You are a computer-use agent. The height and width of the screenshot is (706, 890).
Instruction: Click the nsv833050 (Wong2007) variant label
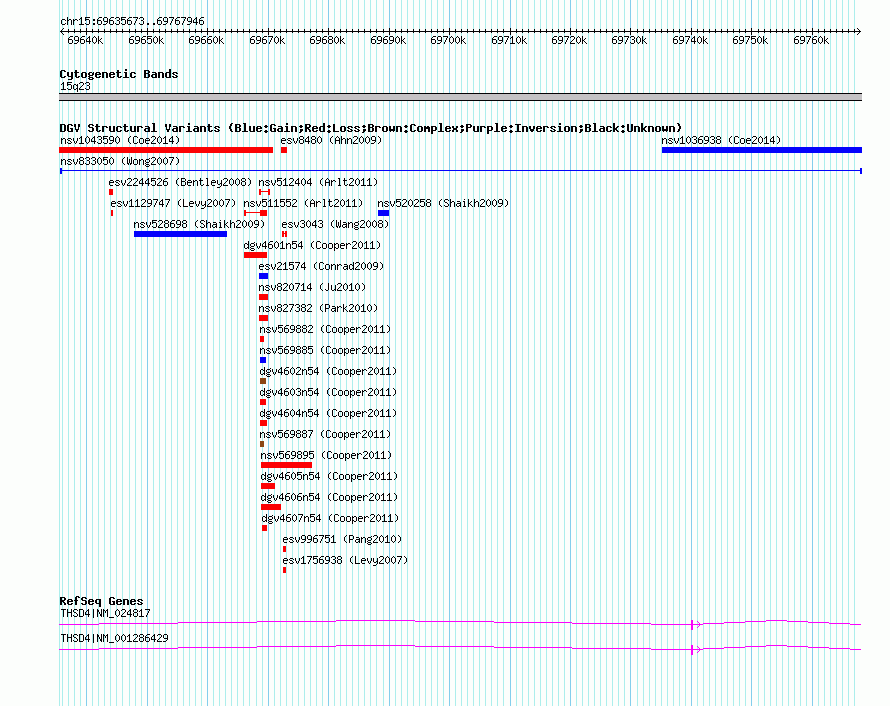click(120, 161)
